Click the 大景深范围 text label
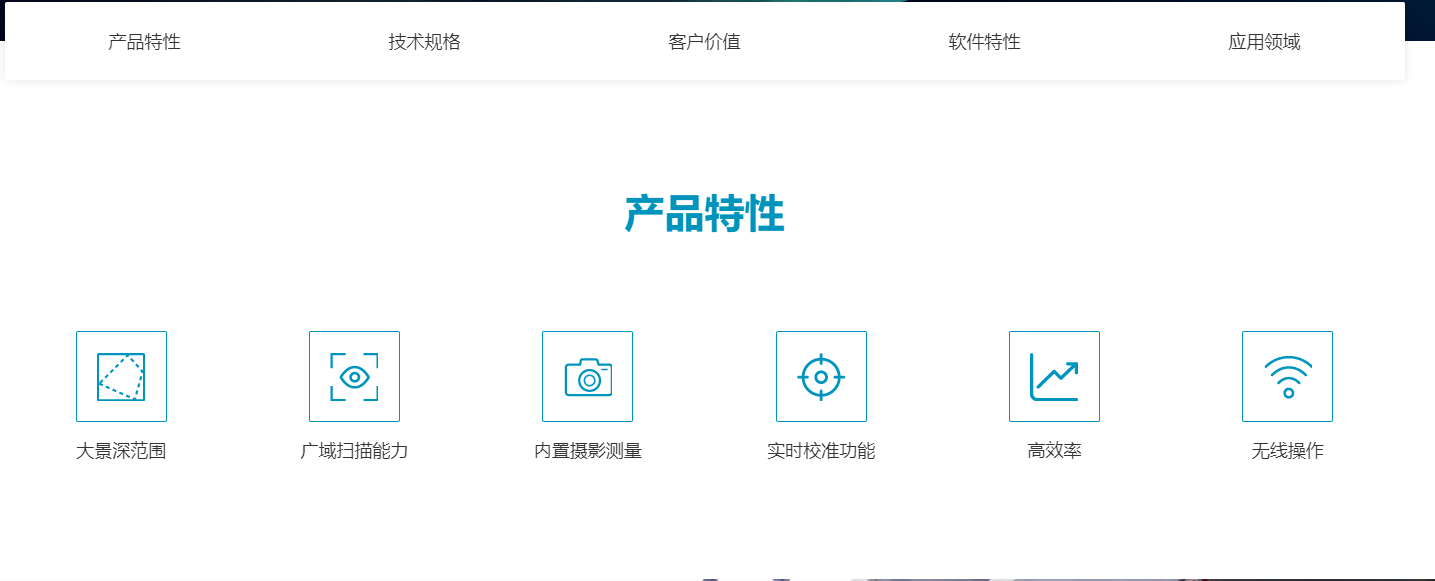Viewport: 1435px width, 581px height. pyautogui.click(x=121, y=451)
